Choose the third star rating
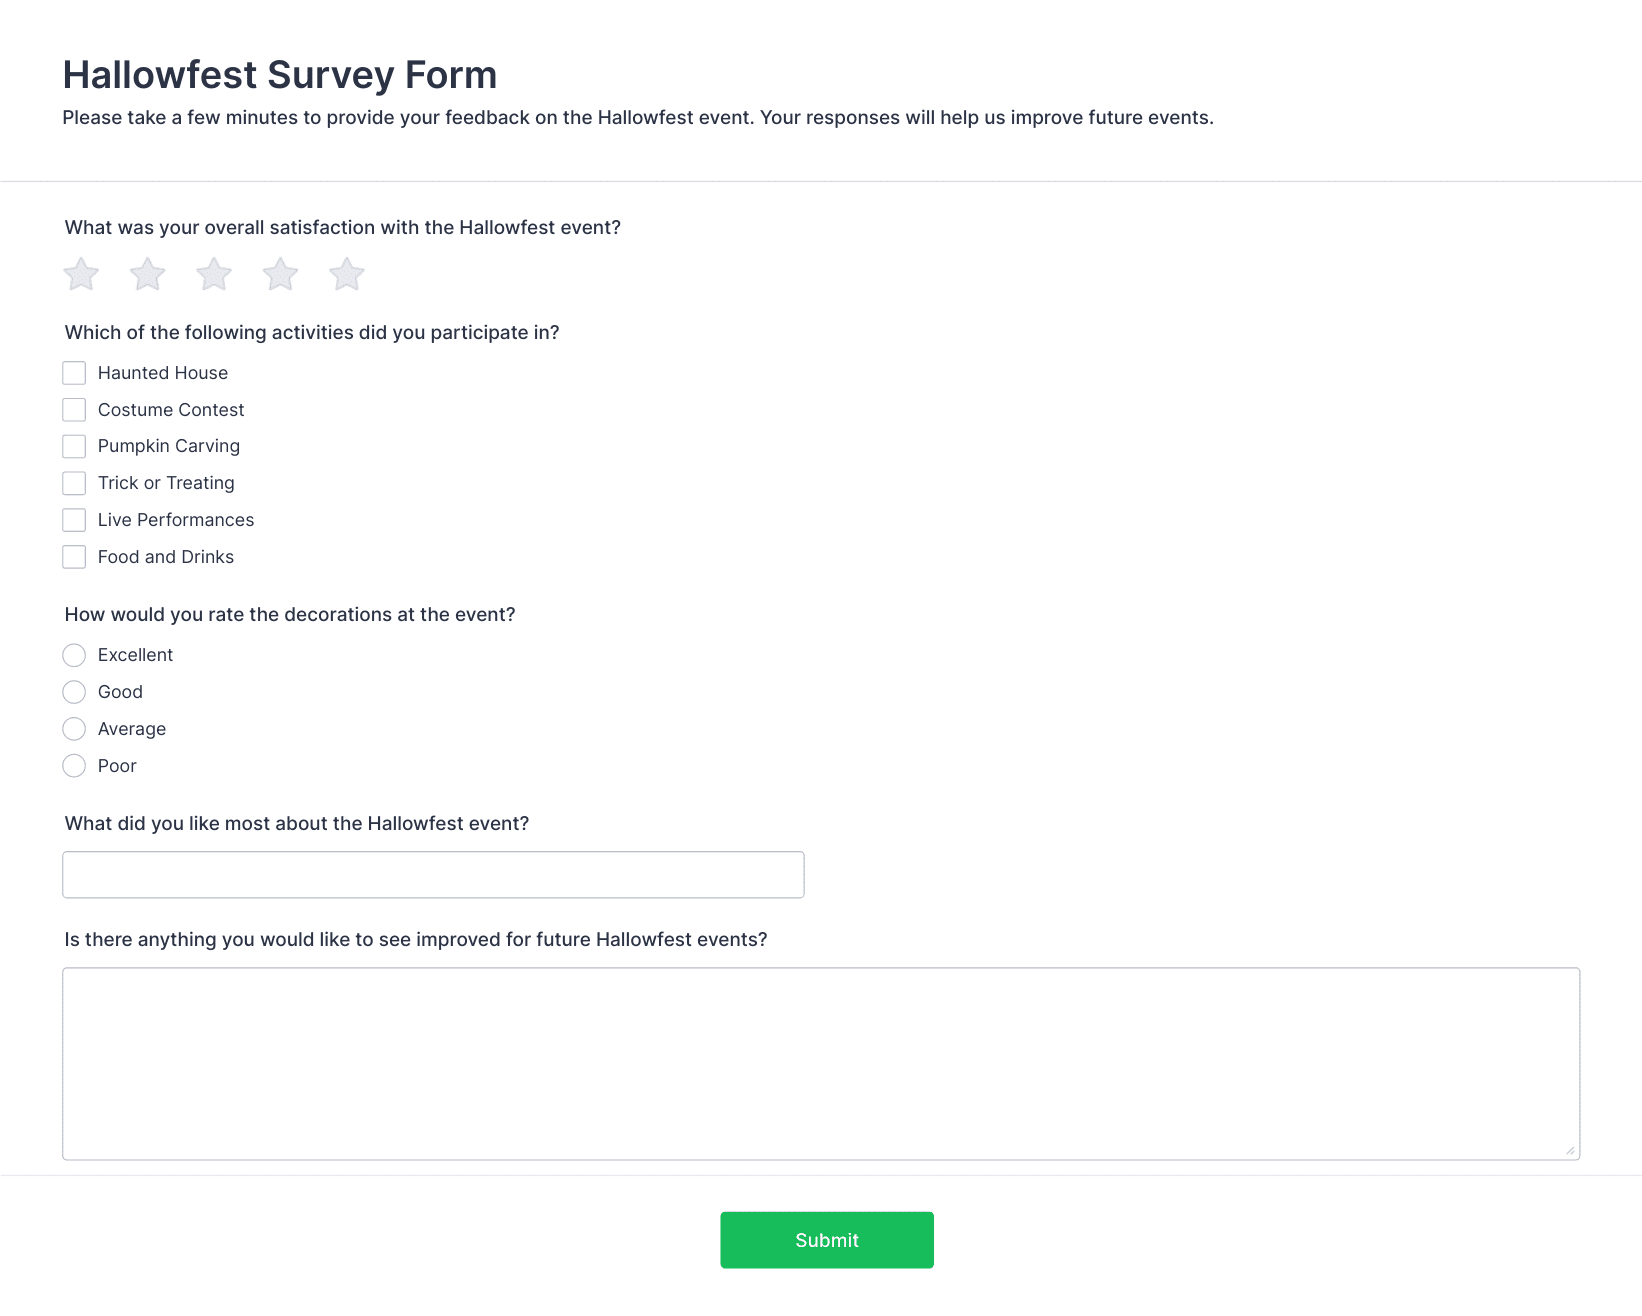 (x=214, y=274)
